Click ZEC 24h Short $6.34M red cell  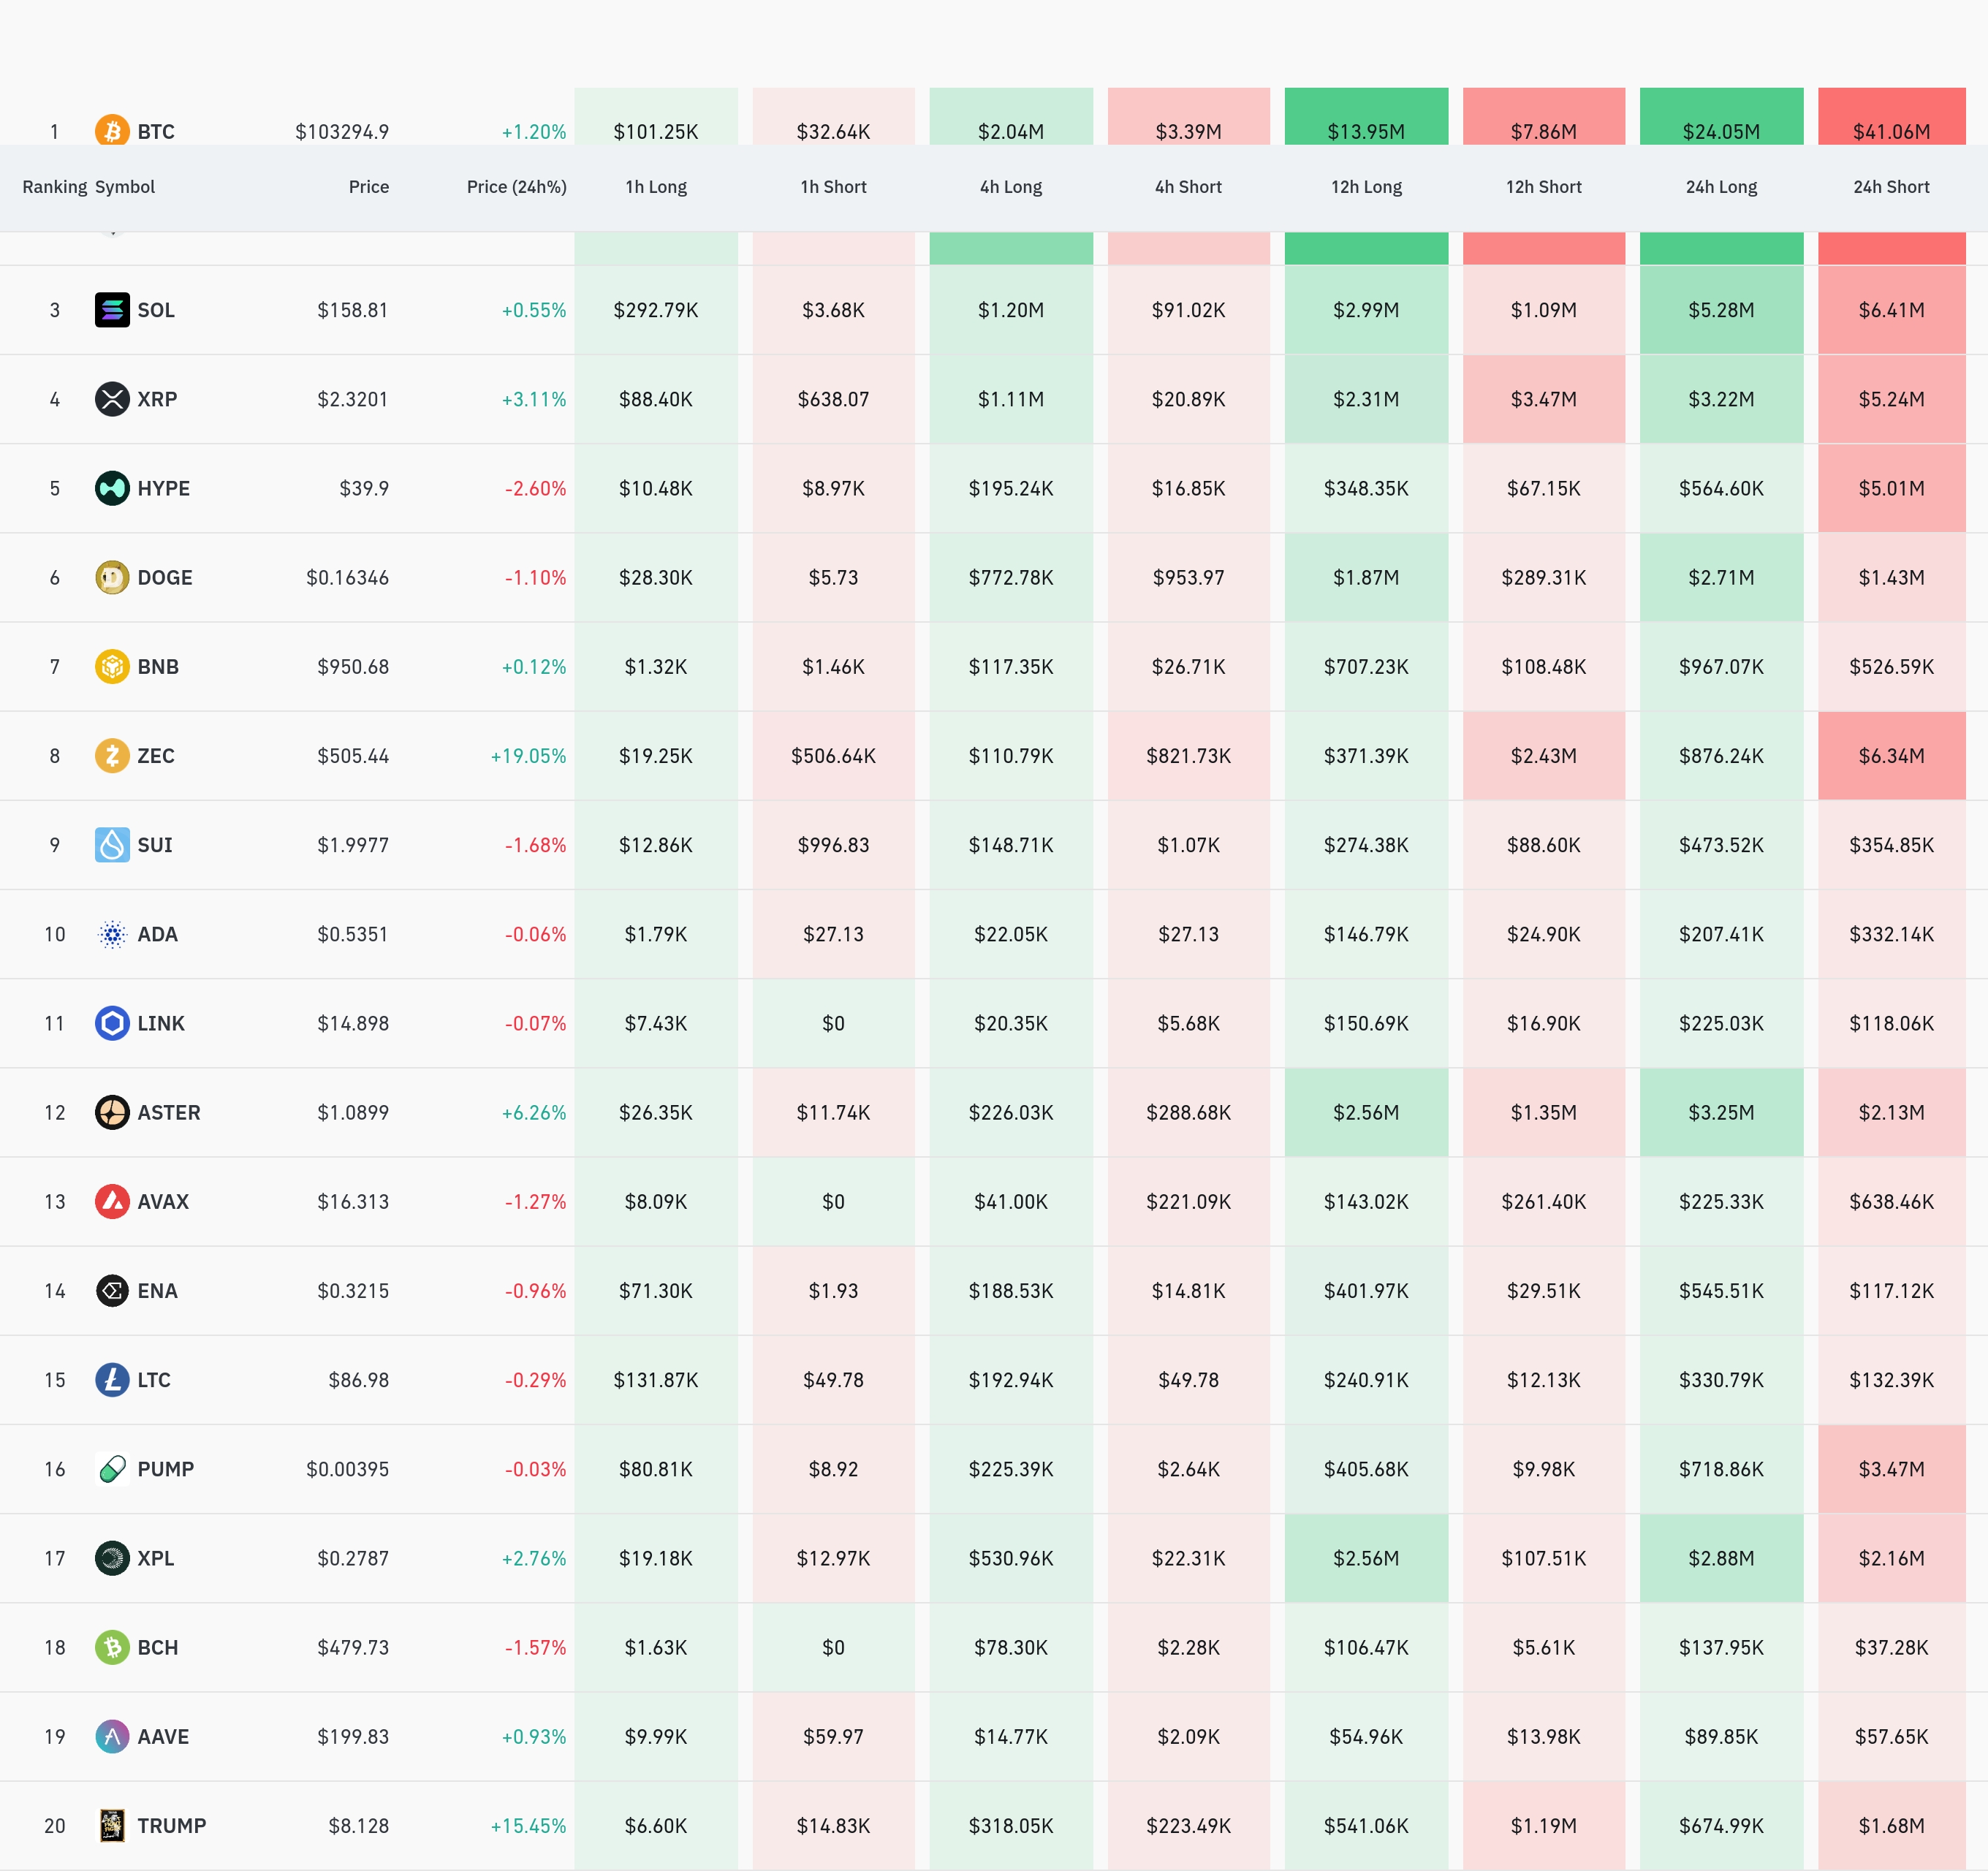click(1890, 755)
